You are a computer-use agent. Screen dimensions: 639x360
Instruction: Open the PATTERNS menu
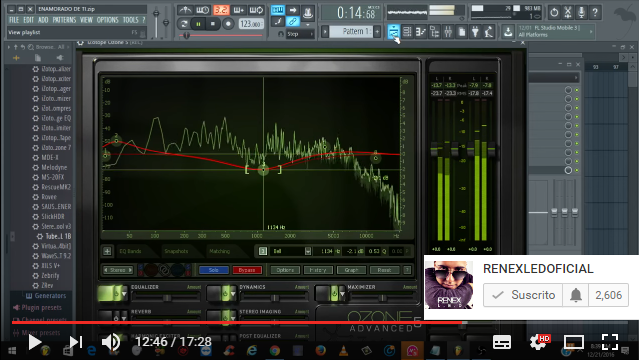point(64,20)
